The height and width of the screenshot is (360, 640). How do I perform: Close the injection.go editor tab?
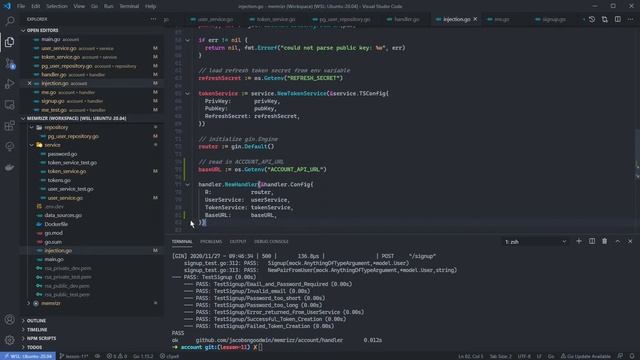475,19
